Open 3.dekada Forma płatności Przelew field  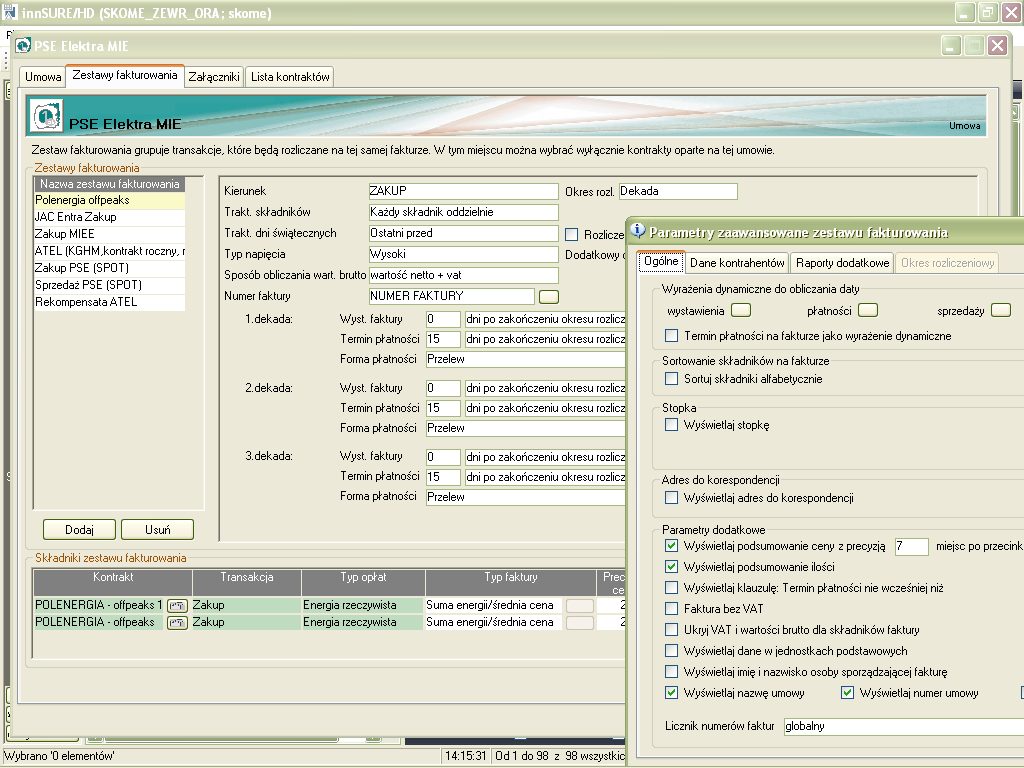[x=526, y=497]
